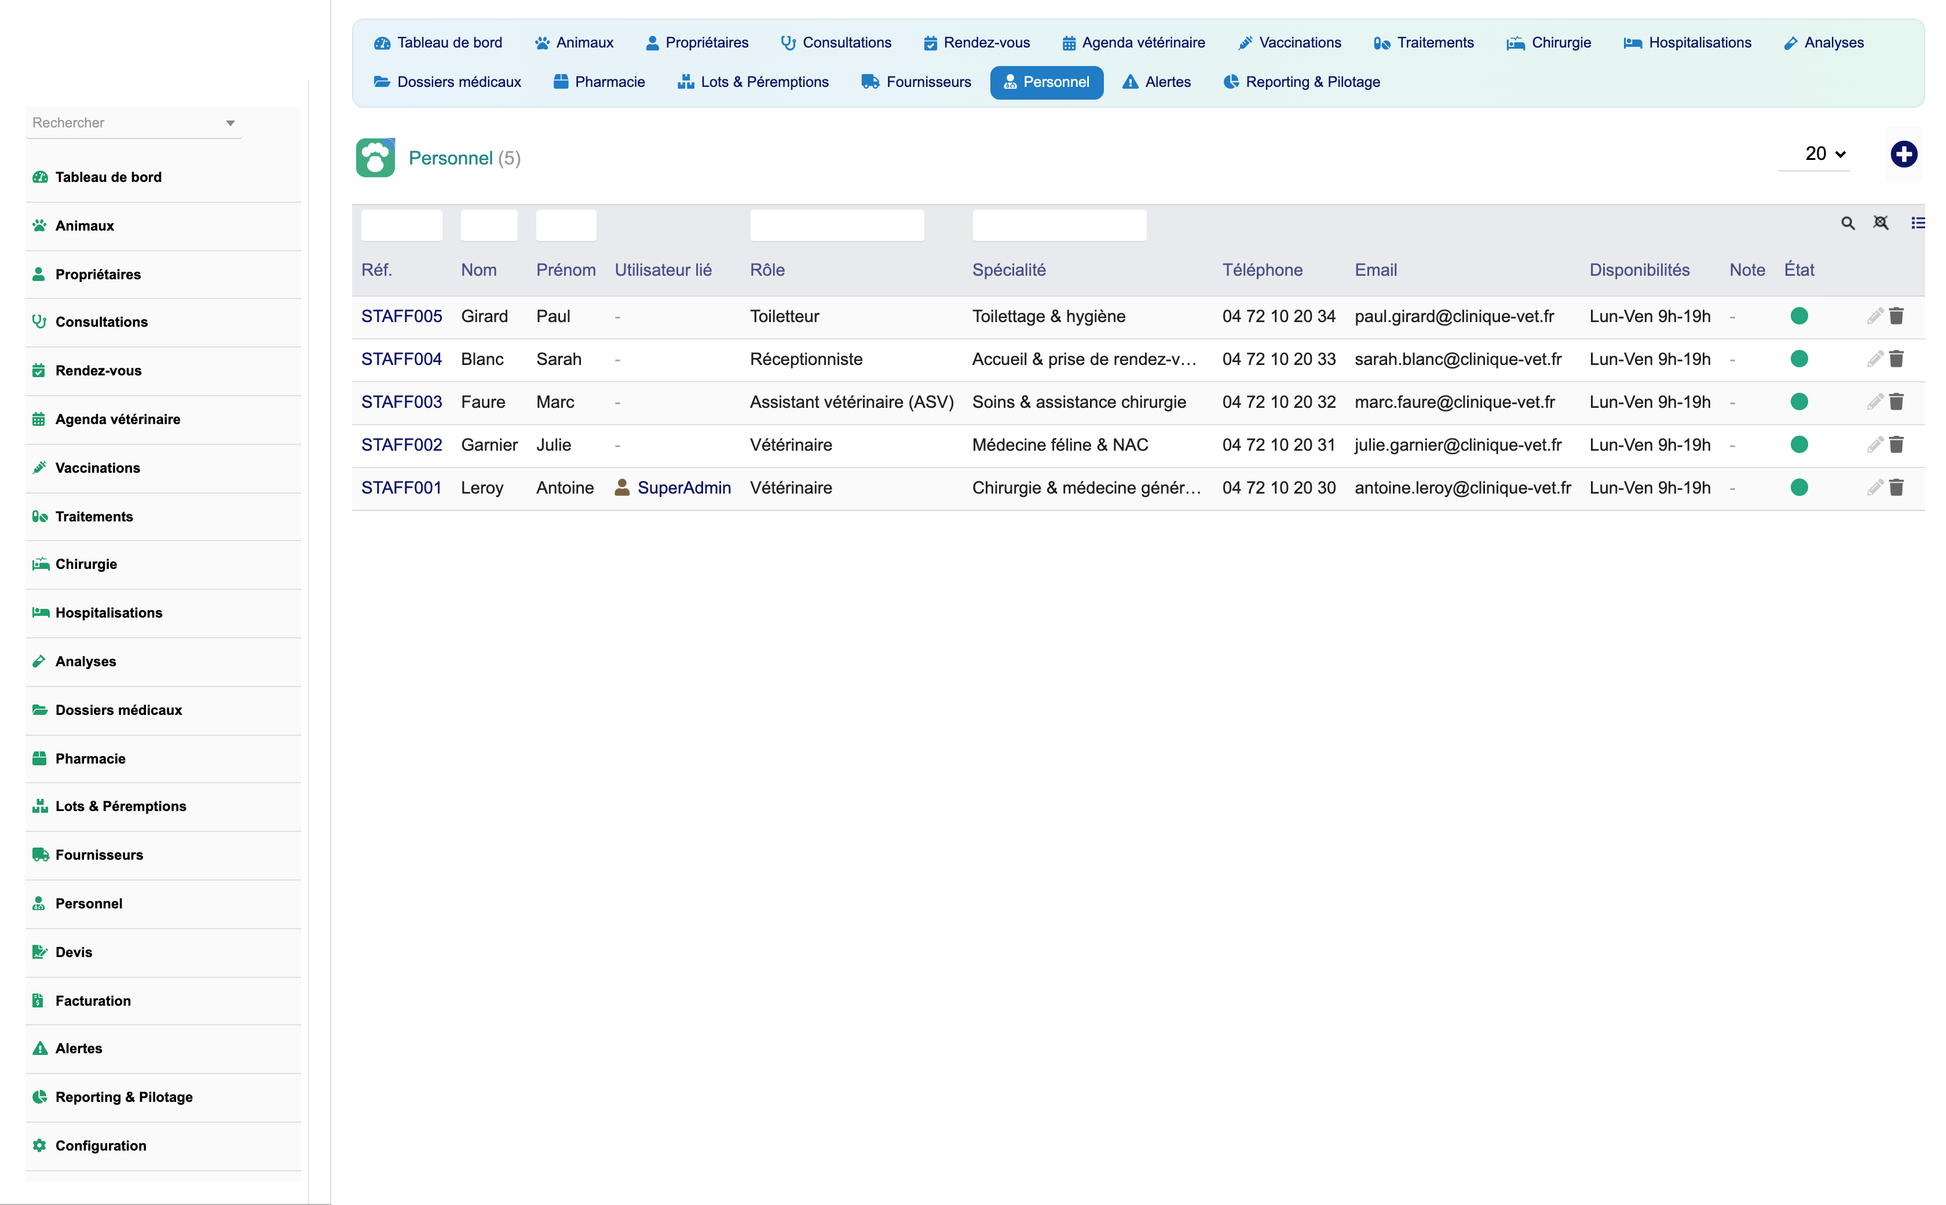Image resolution: width=1946 pixels, height=1205 pixels.
Task: Switch to the Hospitalisations top tab
Action: point(1687,43)
